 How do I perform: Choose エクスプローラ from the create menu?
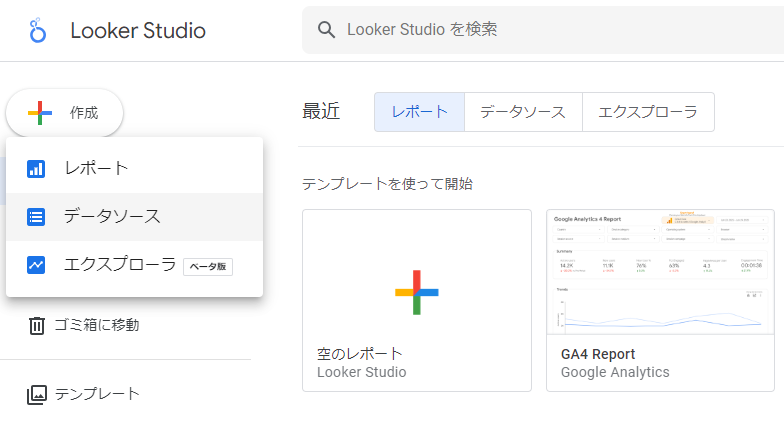coord(134,264)
